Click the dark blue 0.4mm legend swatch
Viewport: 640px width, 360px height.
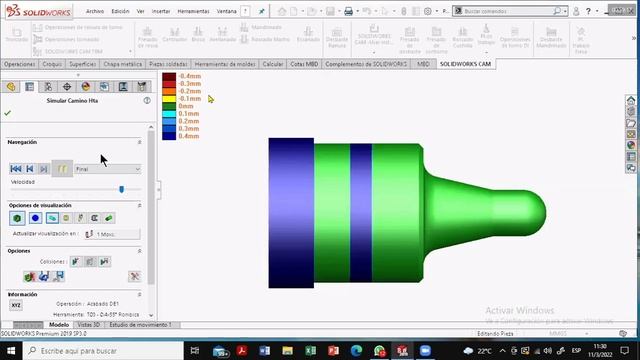click(169, 136)
